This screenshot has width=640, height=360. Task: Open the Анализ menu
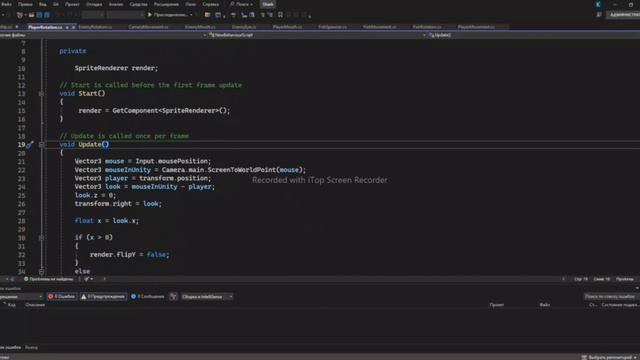[116, 4]
